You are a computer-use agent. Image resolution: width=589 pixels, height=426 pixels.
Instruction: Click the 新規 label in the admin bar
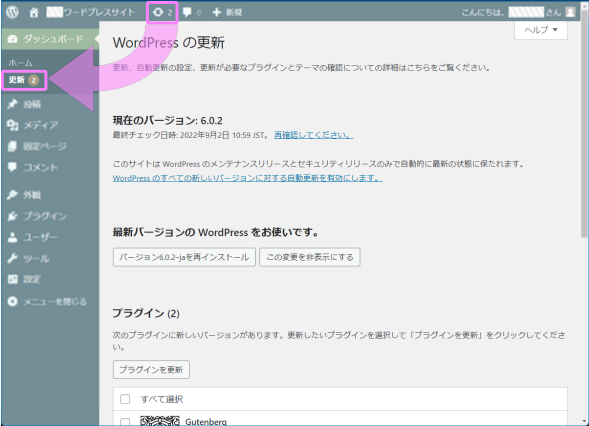pos(234,12)
